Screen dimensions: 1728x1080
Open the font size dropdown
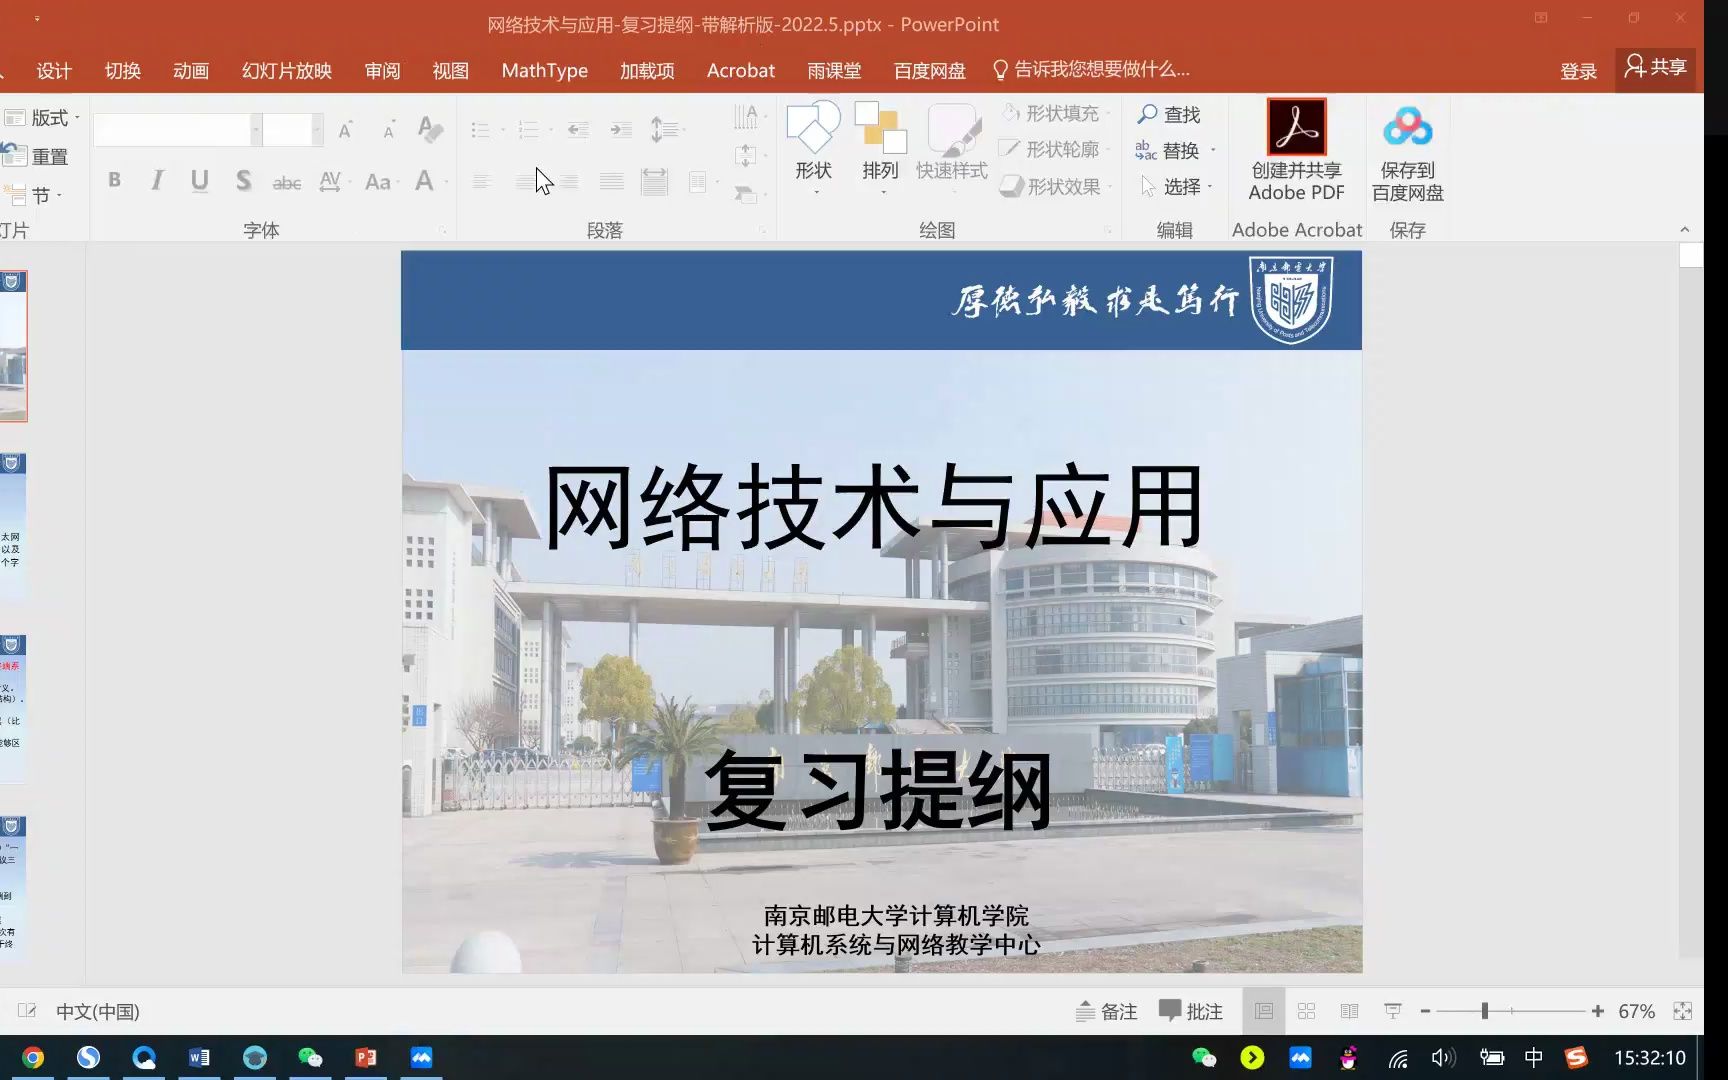pos(318,129)
